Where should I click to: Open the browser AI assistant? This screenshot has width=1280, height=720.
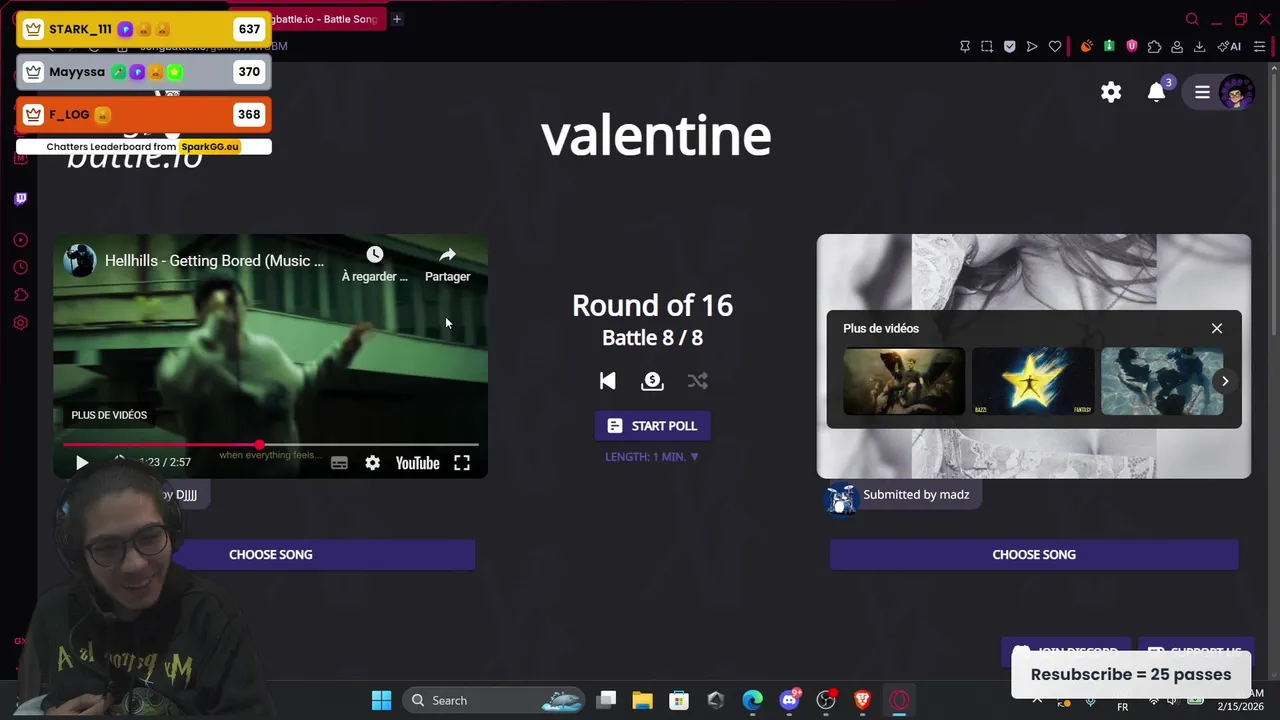(x=1229, y=46)
